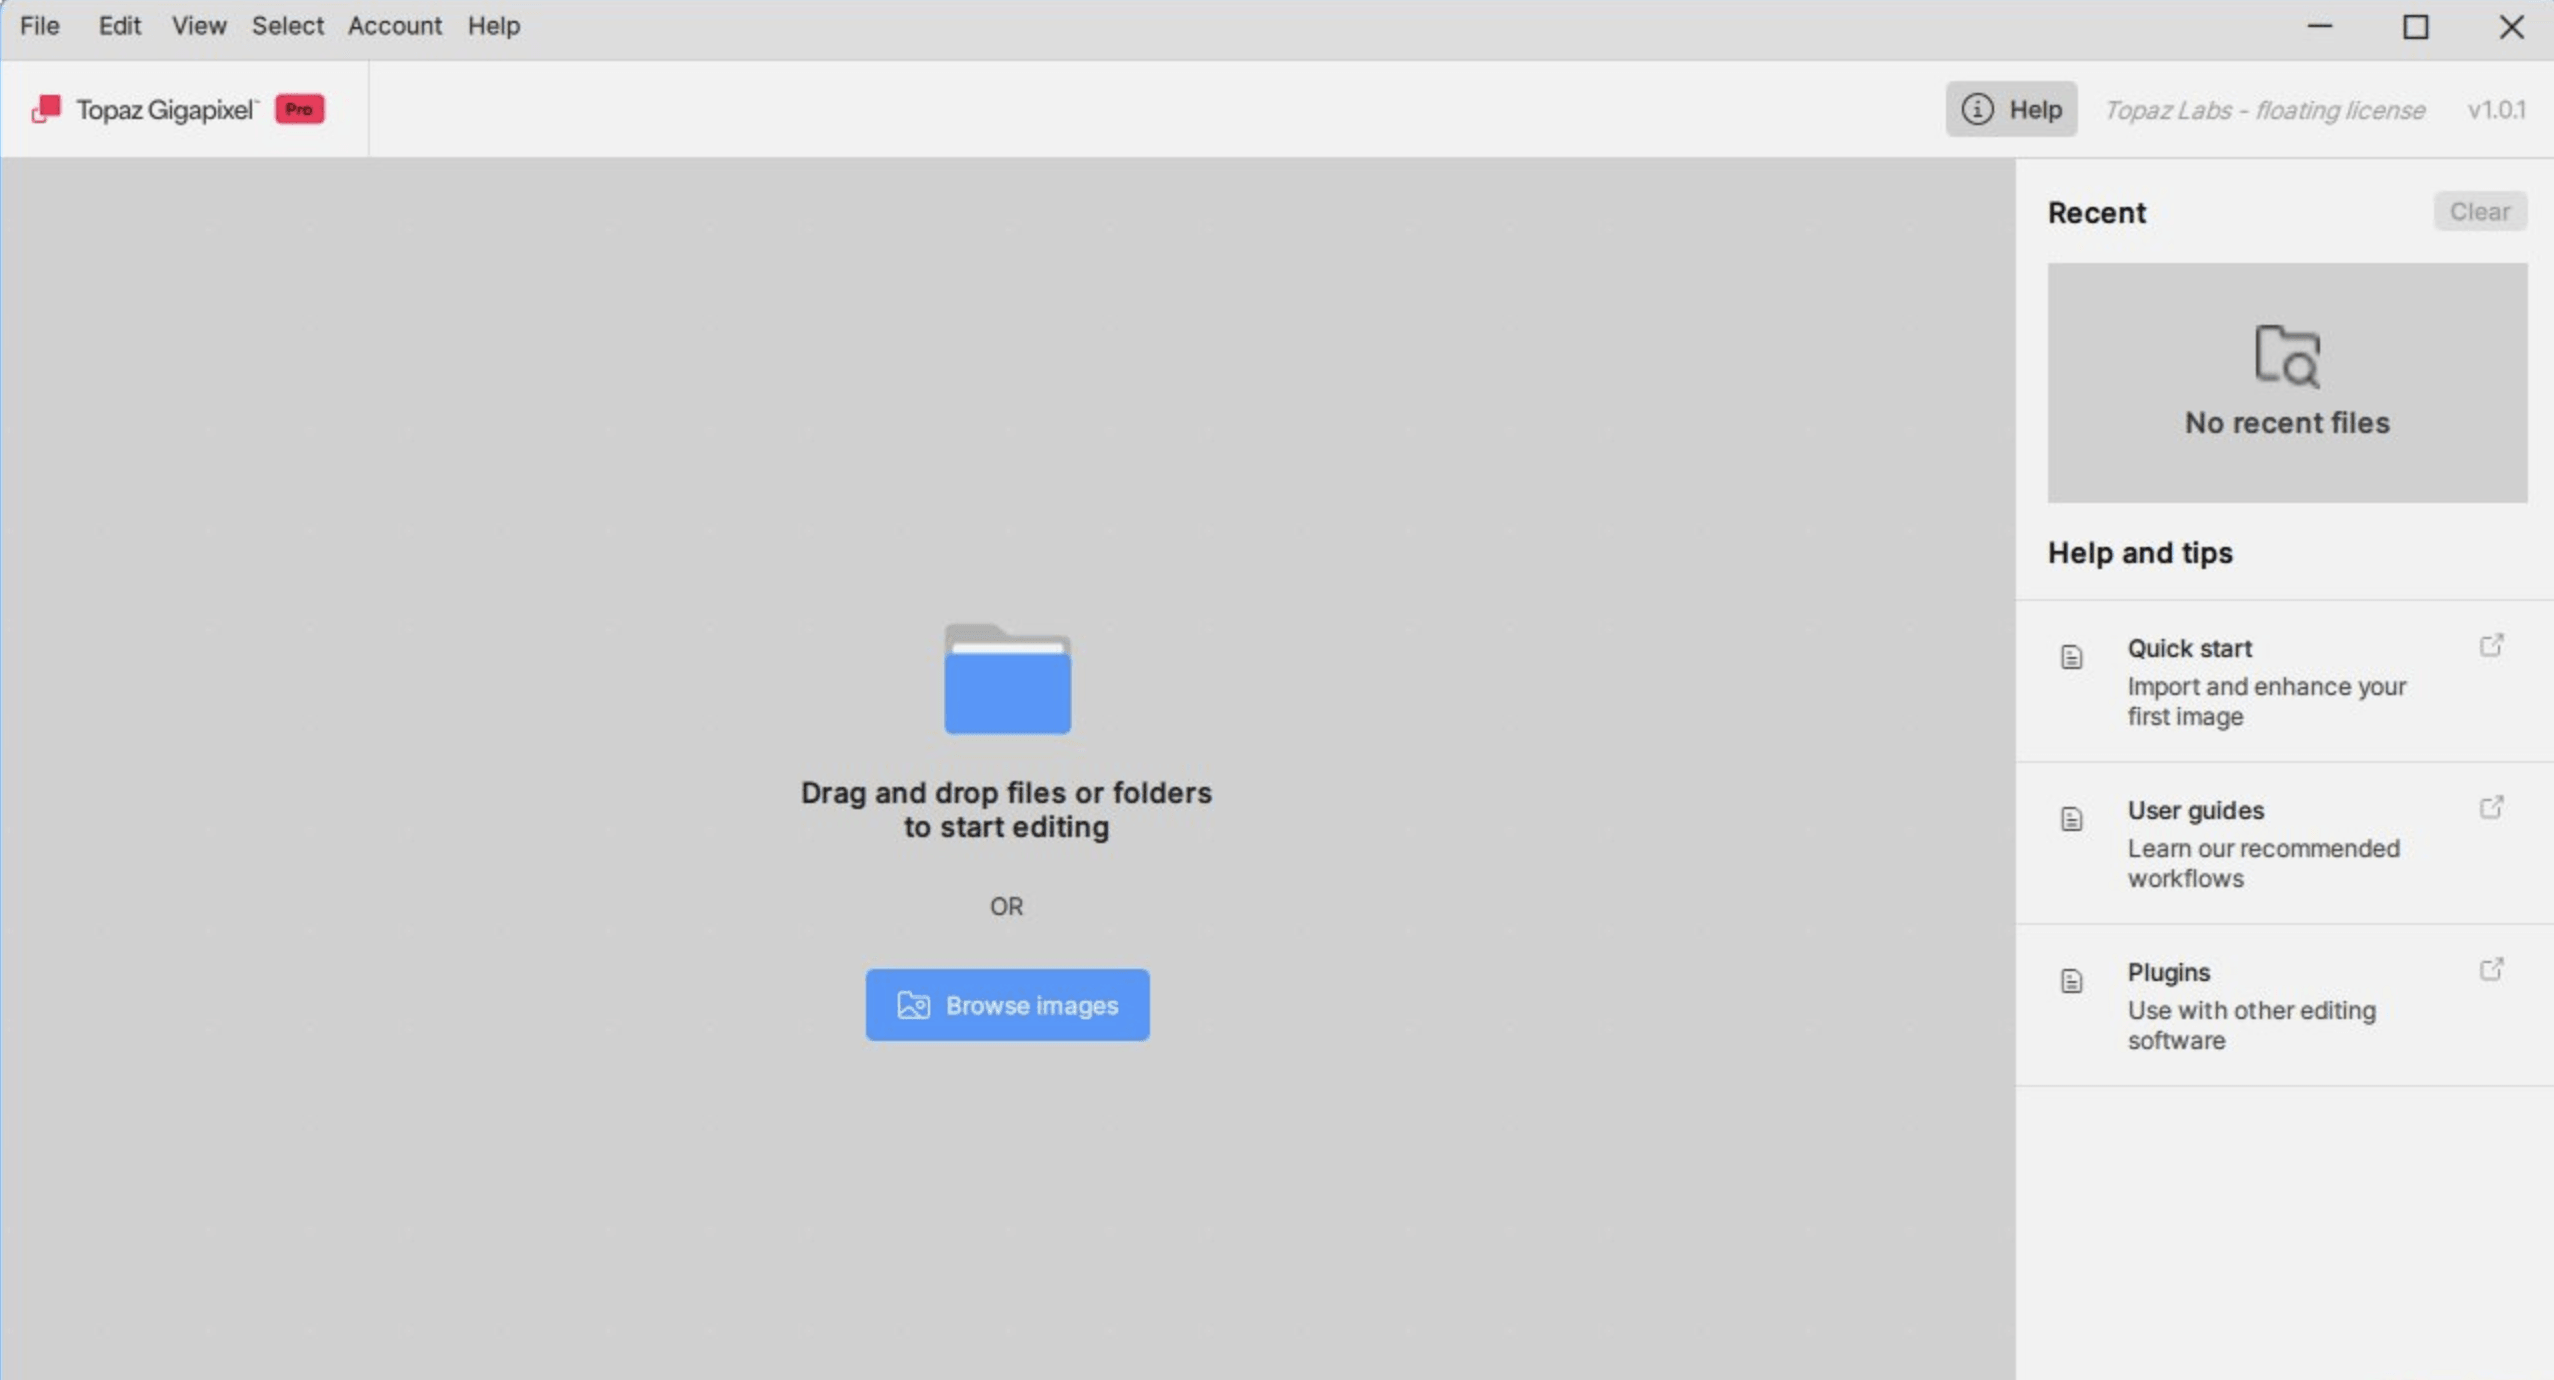Maximize the application window
The image size is (2554, 1380).
[x=2415, y=27]
